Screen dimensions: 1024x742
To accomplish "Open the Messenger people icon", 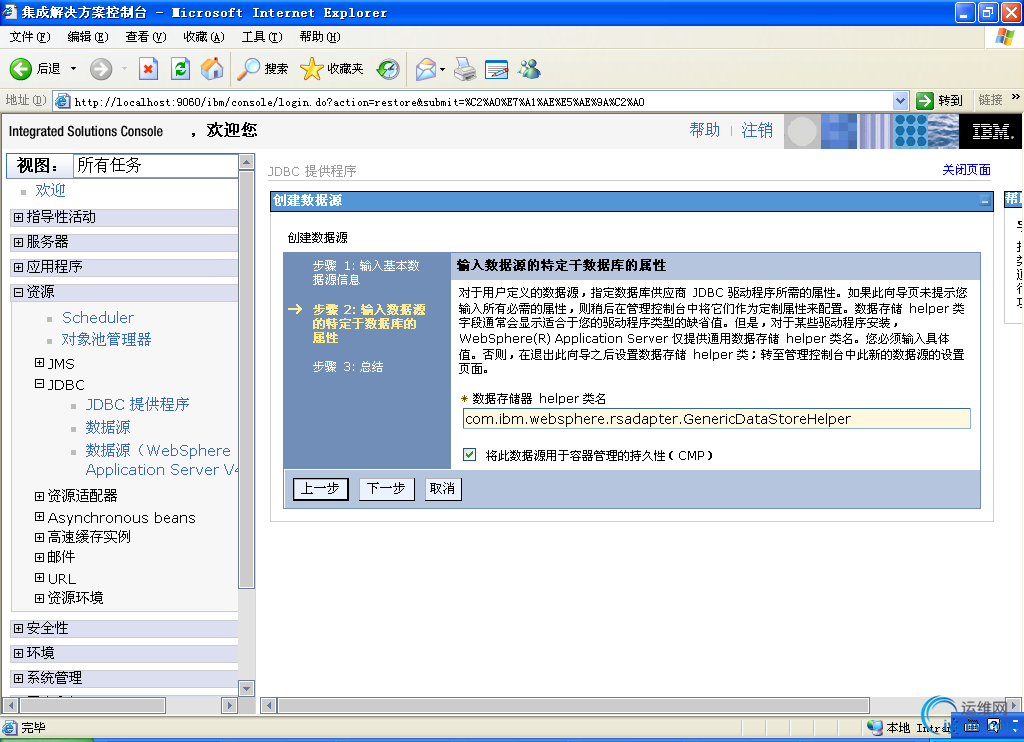I will pos(530,69).
